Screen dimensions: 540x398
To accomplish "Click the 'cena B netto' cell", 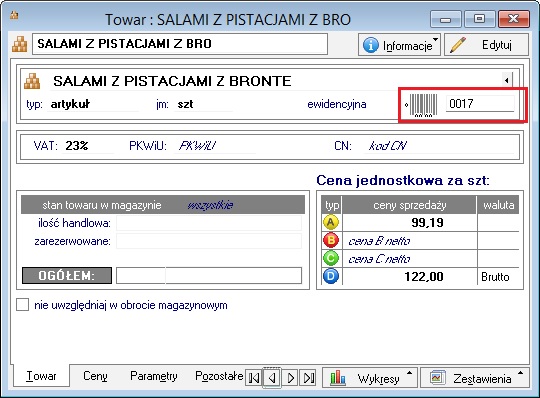I will pos(410,241).
